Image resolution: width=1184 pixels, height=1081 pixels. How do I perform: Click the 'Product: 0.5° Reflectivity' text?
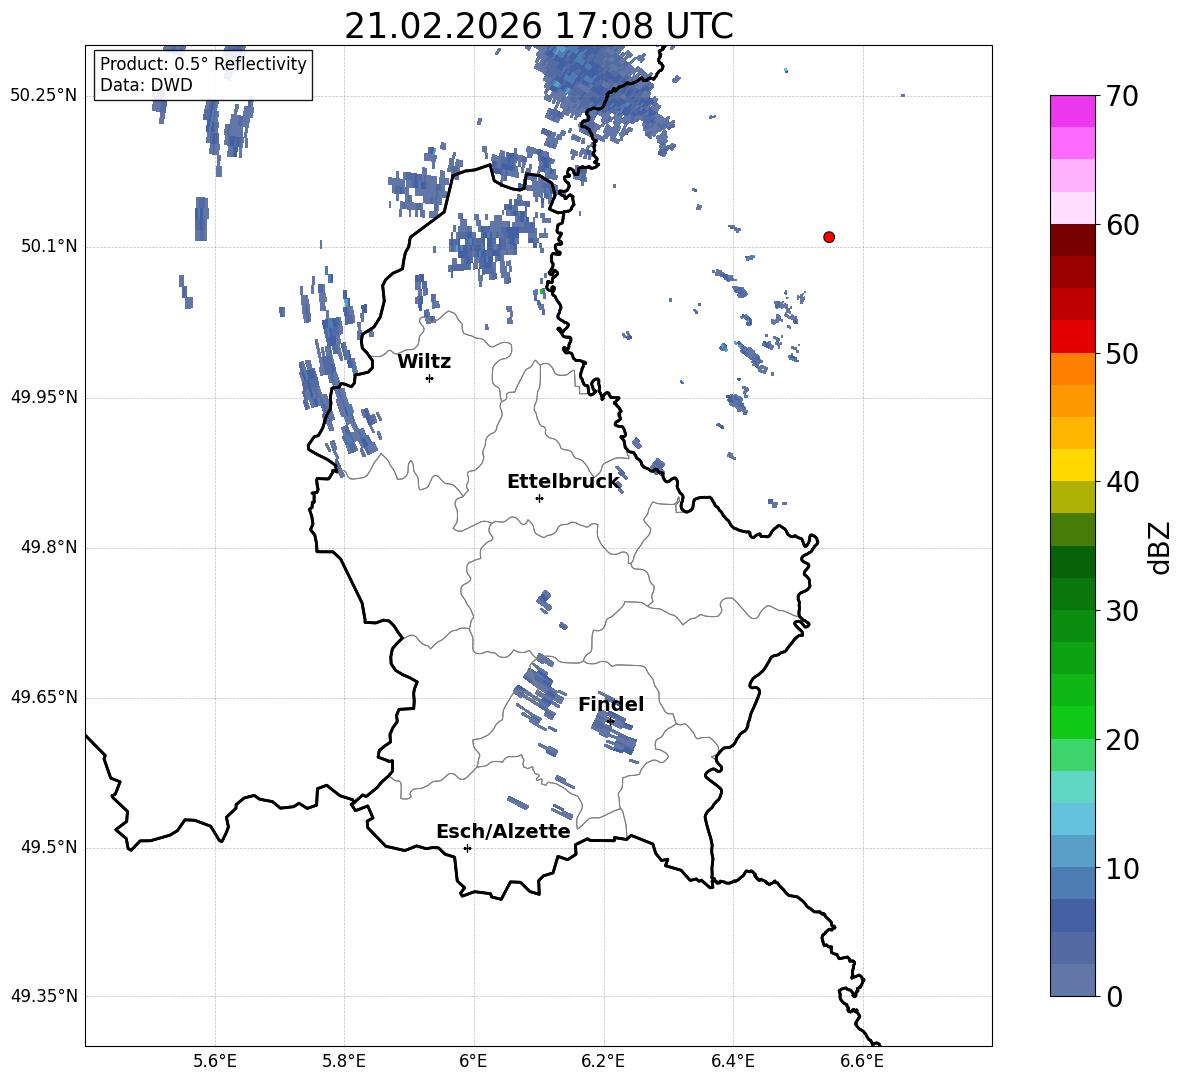pos(203,63)
